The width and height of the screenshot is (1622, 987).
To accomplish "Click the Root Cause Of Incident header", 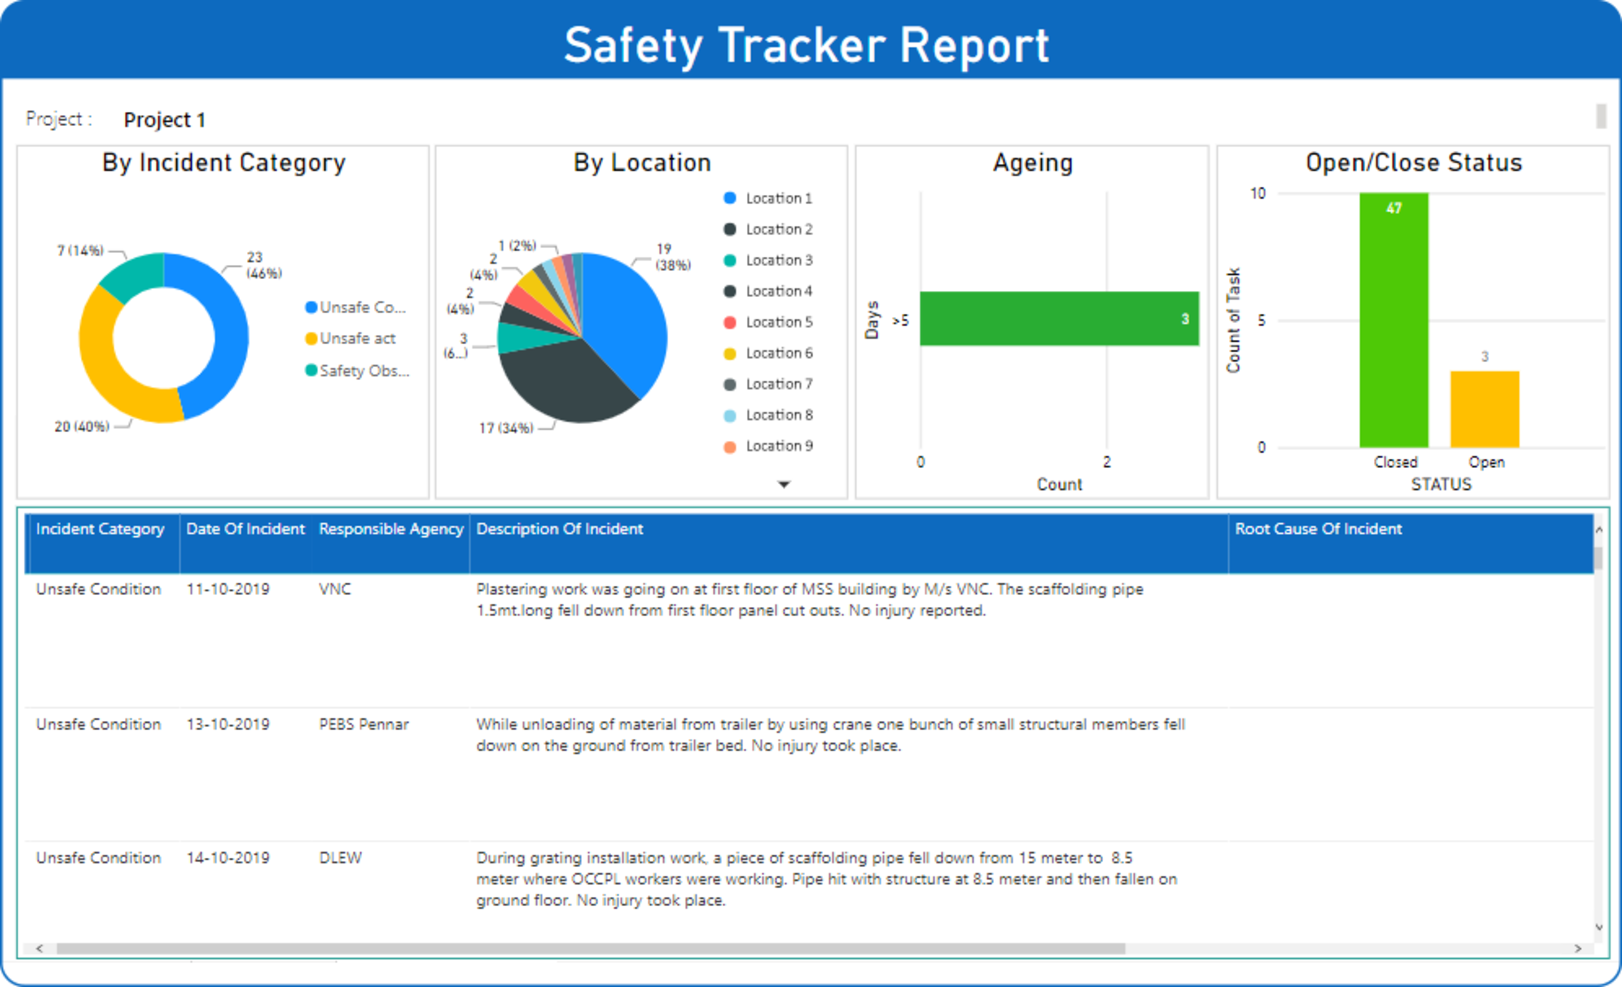I will tap(1318, 529).
